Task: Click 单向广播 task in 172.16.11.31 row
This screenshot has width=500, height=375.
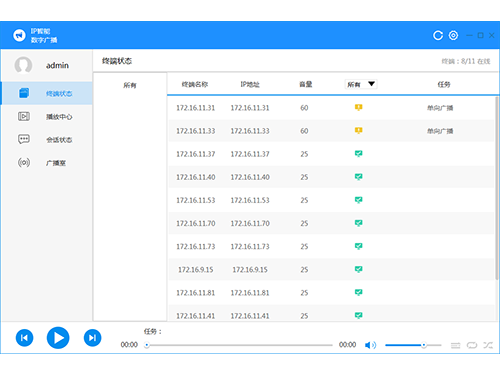Action: (x=440, y=108)
